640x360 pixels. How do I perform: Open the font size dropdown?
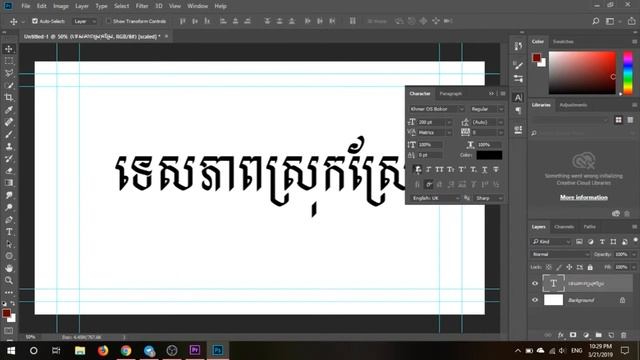tap(449, 122)
